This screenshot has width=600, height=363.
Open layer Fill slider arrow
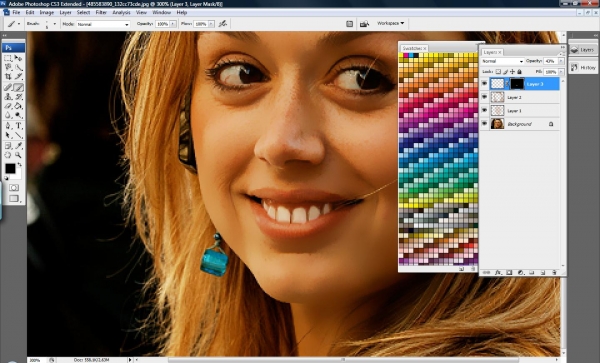pyautogui.click(x=561, y=72)
